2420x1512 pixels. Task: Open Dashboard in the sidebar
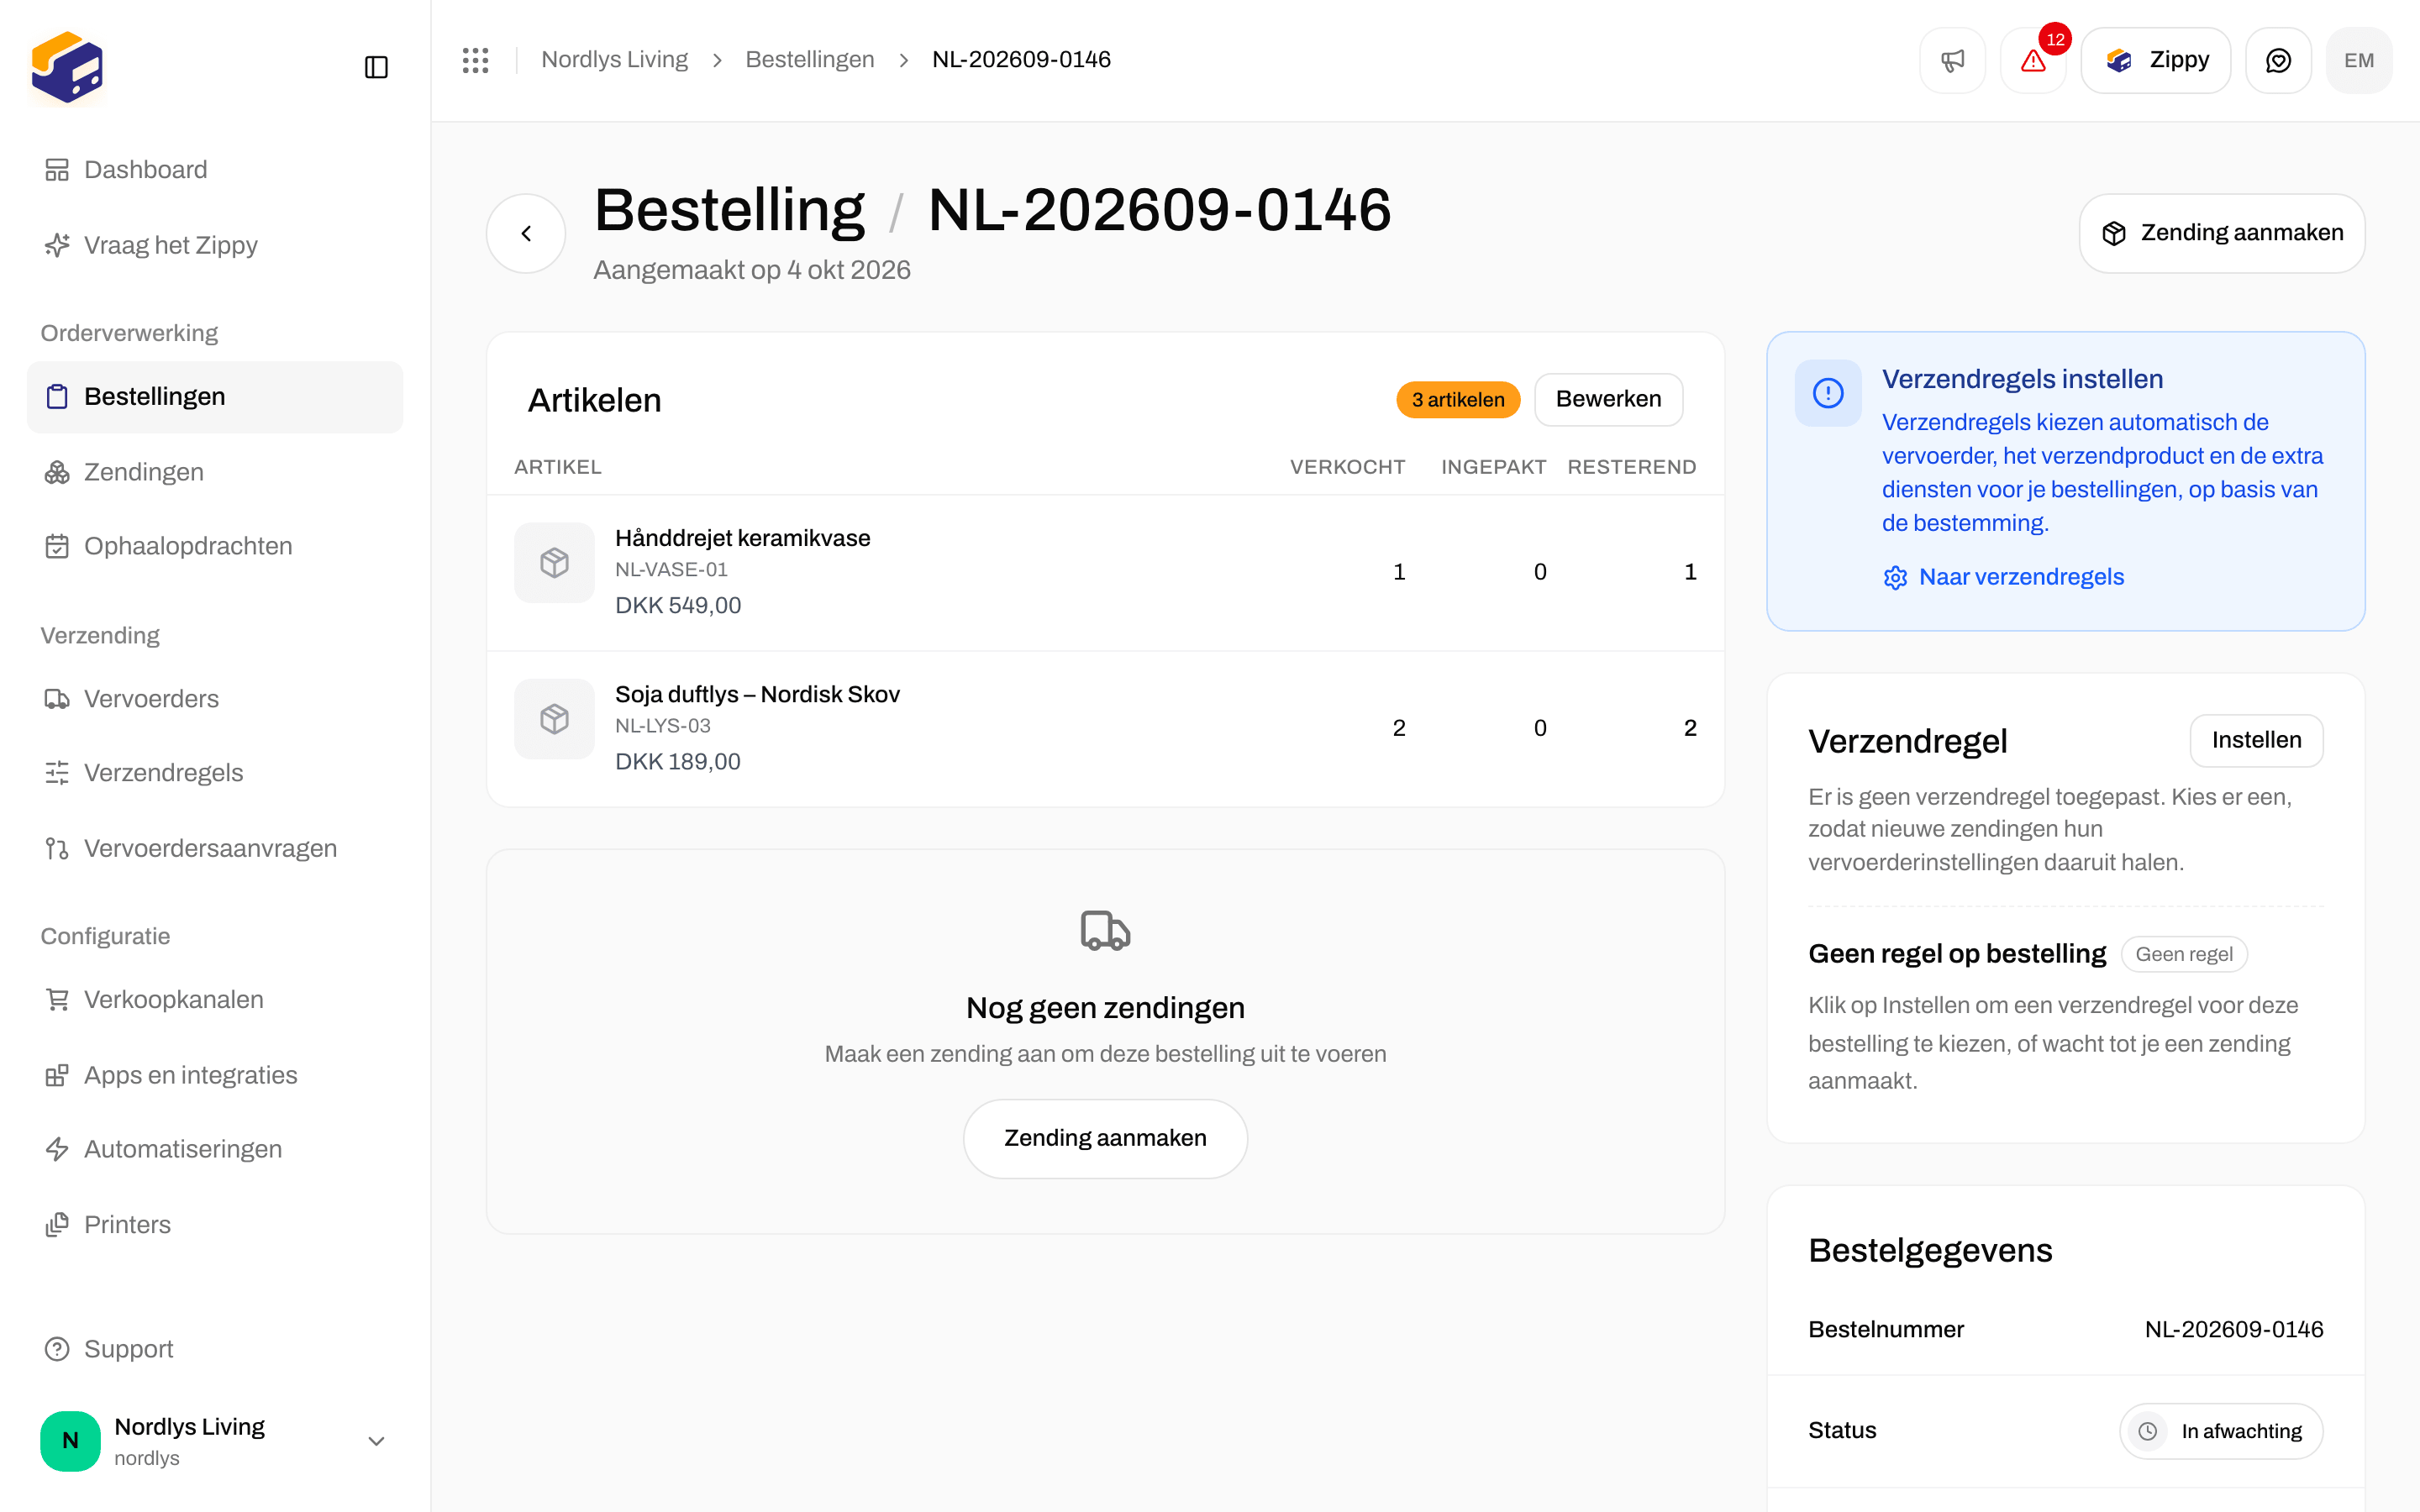[x=215, y=170]
